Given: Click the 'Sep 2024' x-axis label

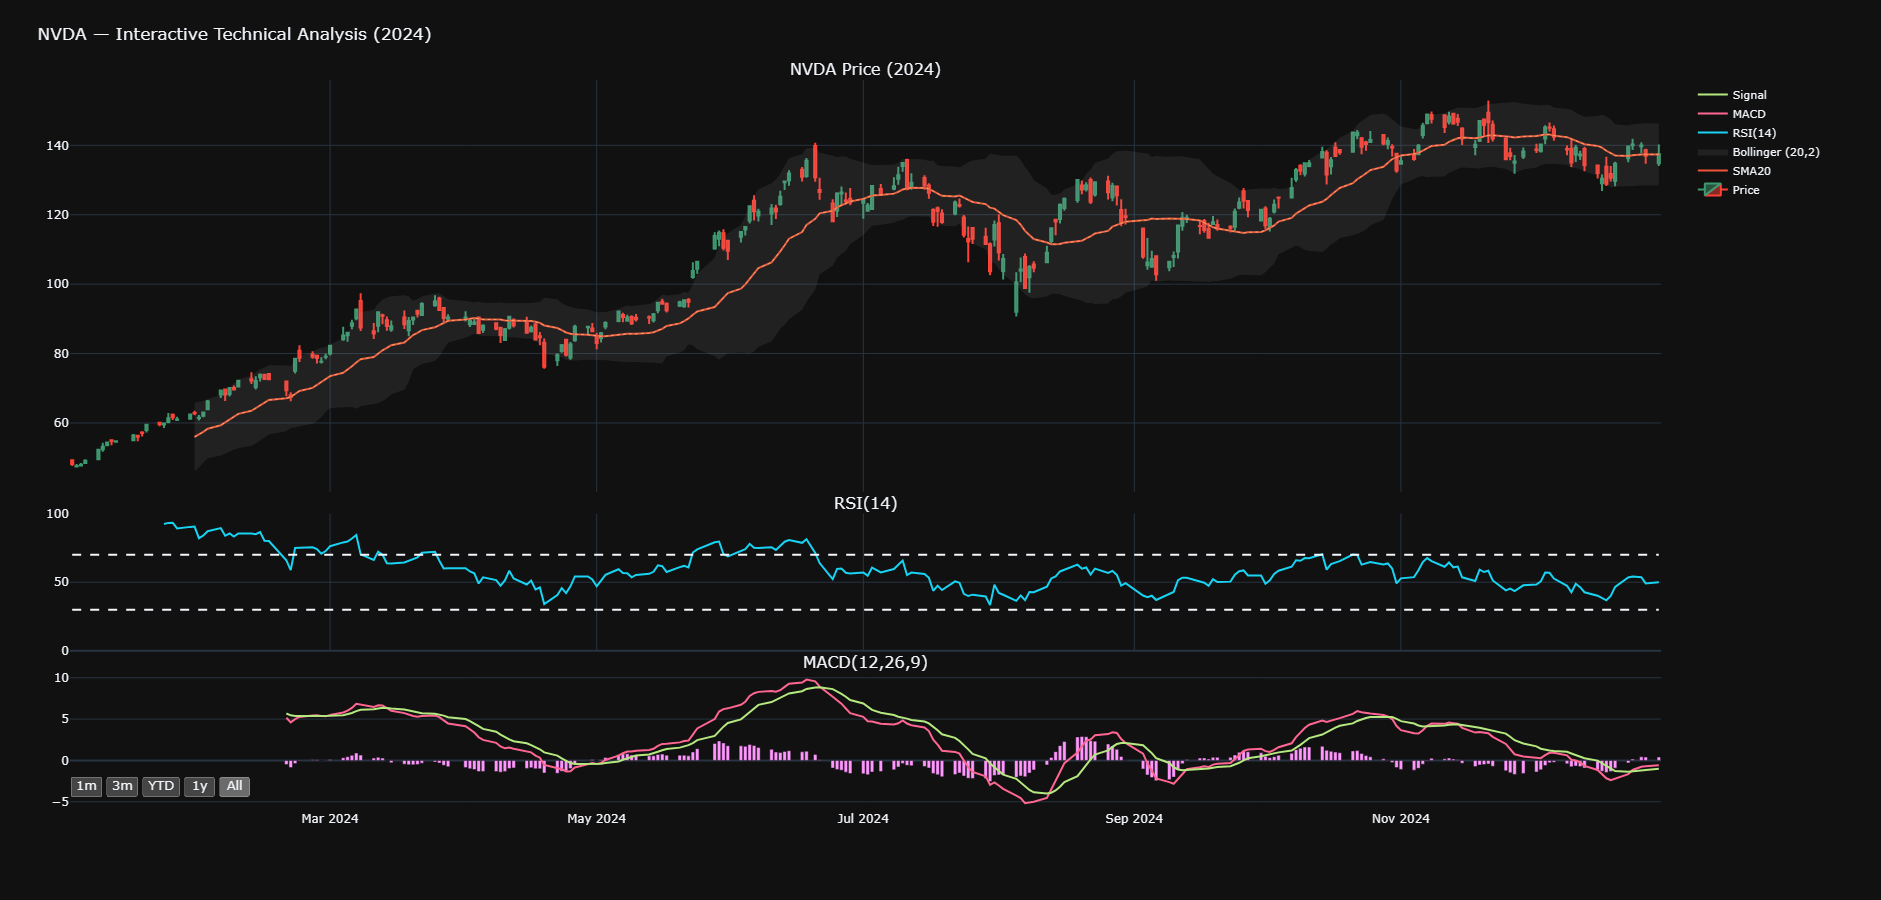Looking at the screenshot, I should pyautogui.click(x=1133, y=818).
